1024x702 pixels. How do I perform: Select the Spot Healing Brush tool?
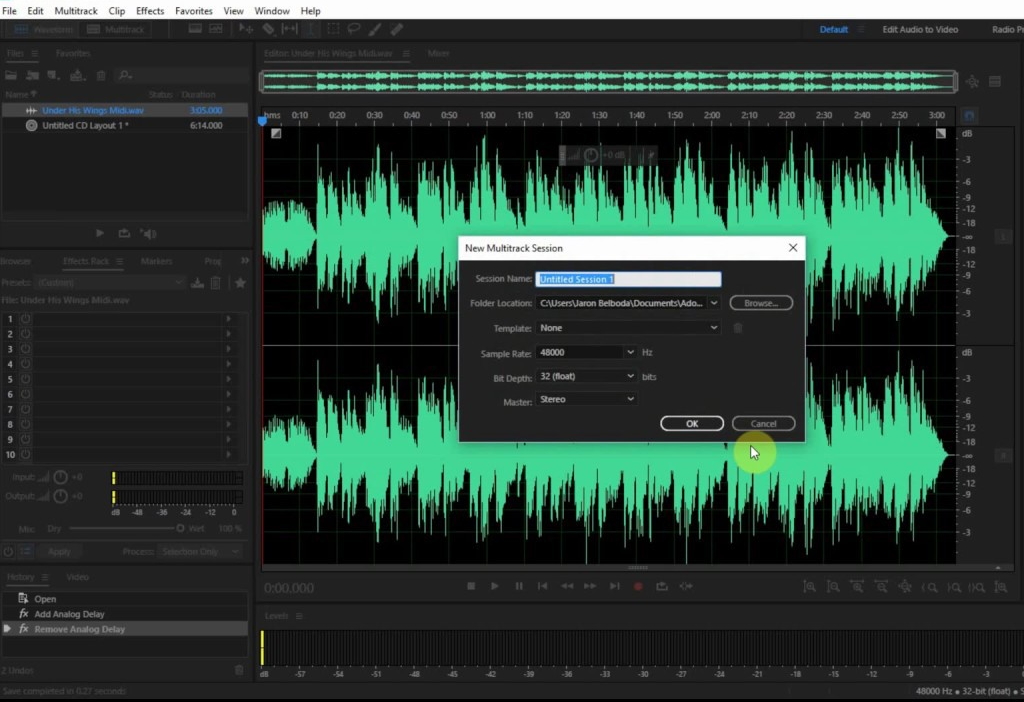coord(397,29)
